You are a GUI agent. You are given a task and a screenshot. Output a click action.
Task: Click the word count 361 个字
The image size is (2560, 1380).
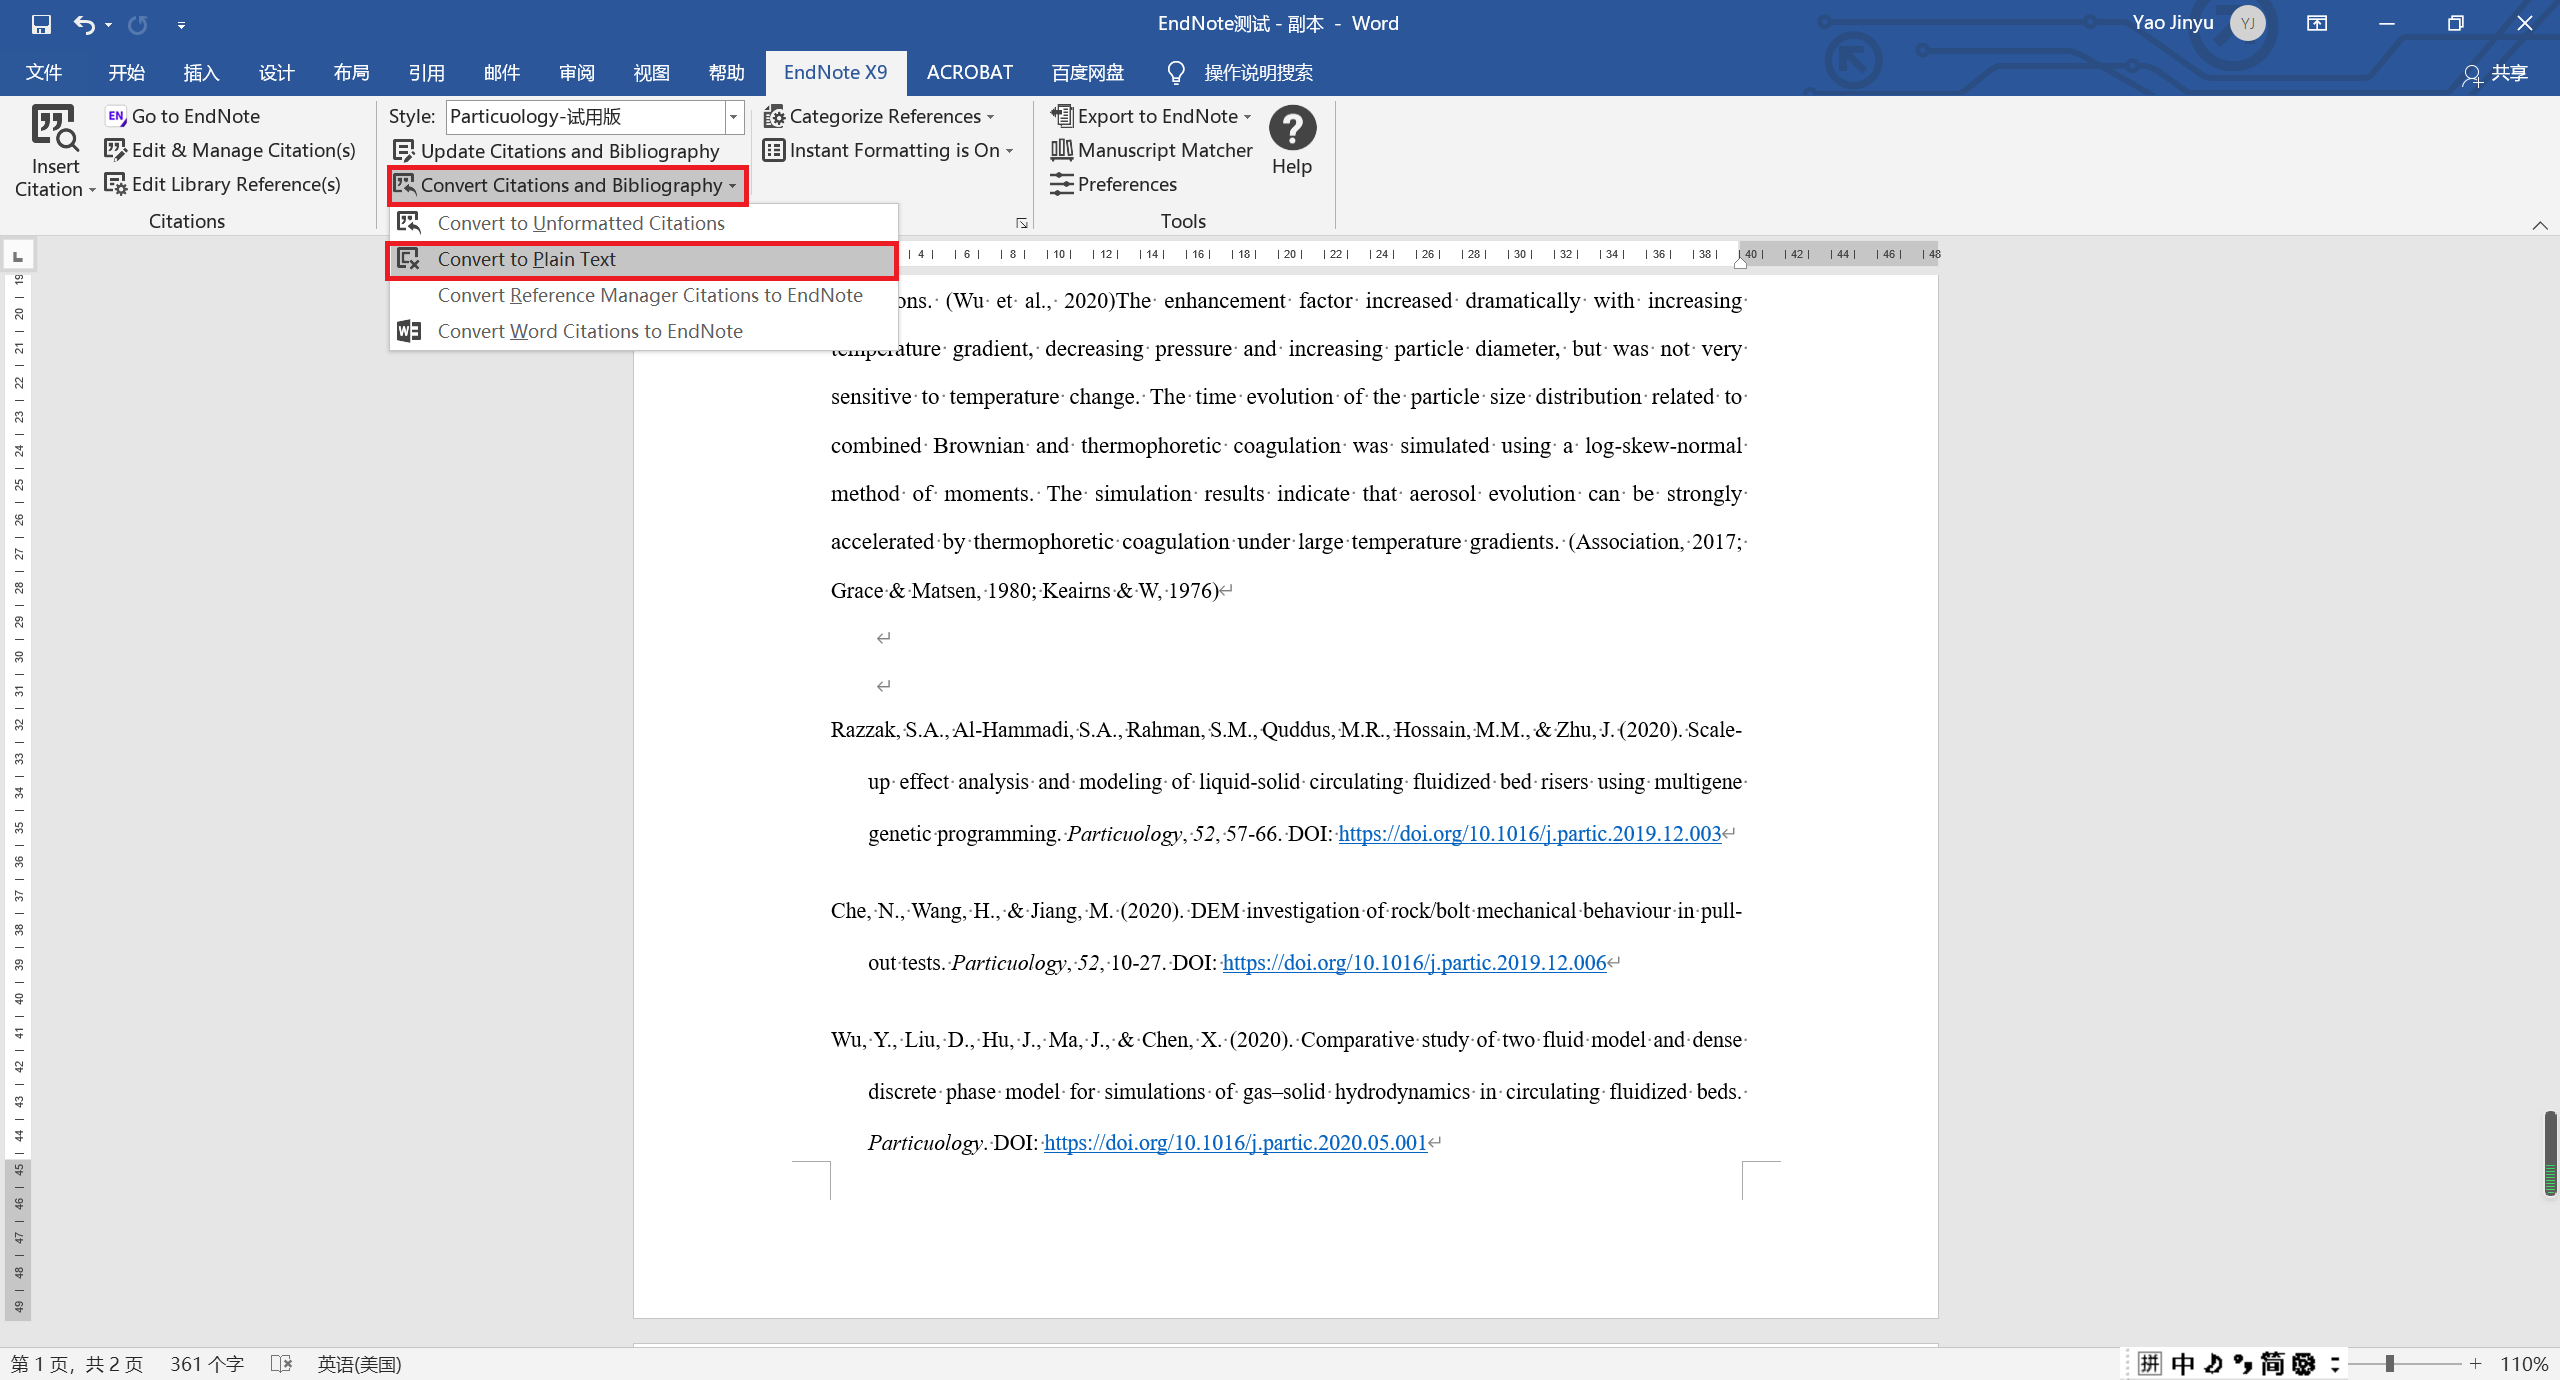coord(207,1364)
